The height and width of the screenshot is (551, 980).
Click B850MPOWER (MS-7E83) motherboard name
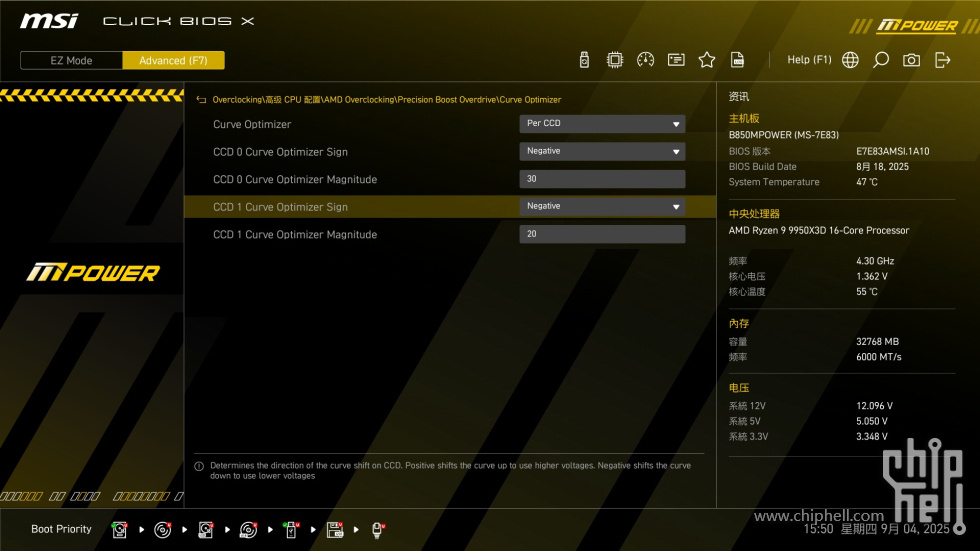[x=784, y=135]
